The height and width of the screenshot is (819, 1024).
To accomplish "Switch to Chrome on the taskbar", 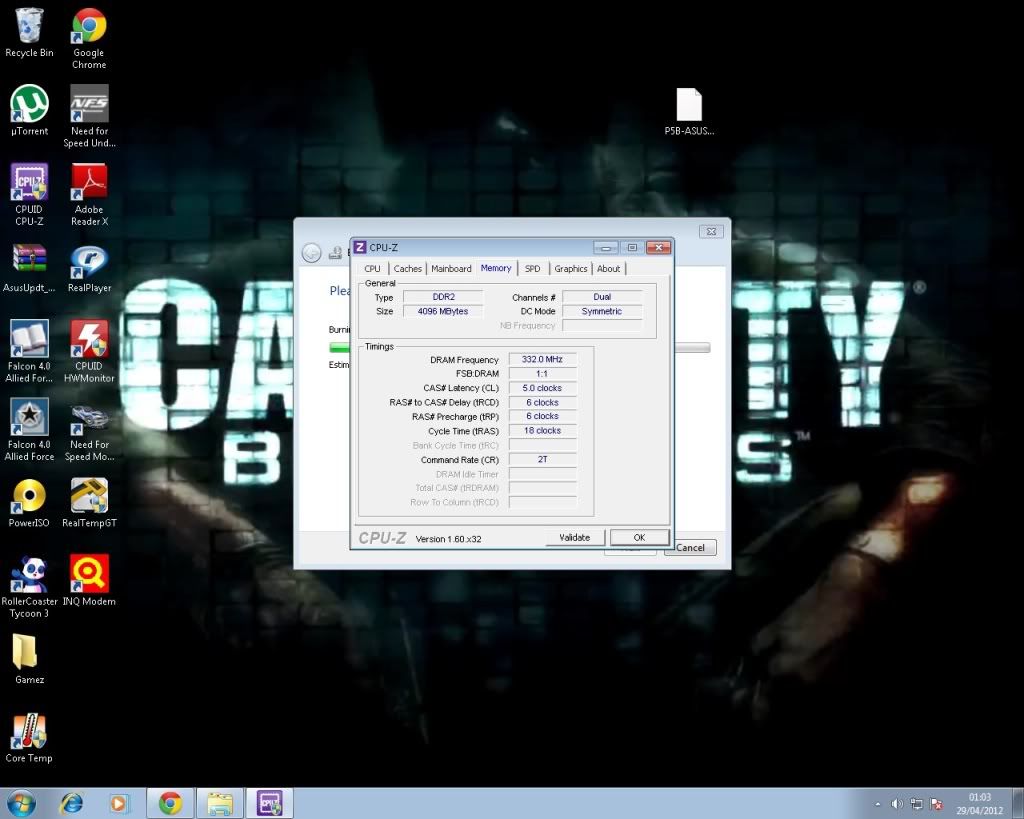I will click(x=170, y=803).
